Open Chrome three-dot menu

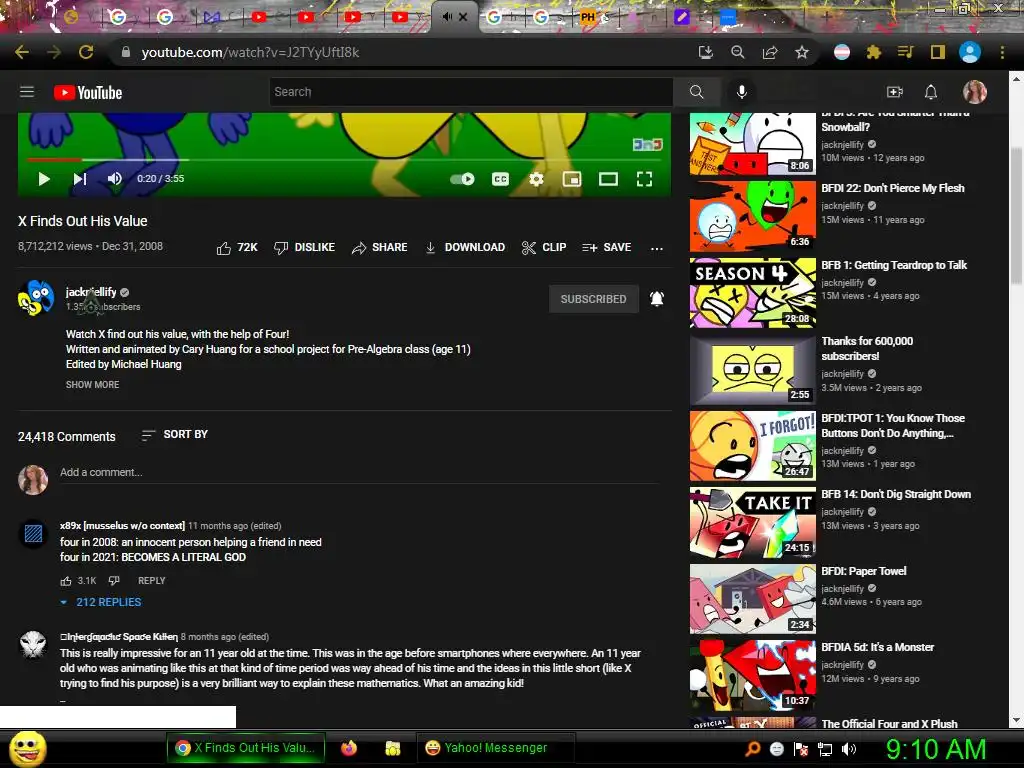pyautogui.click(x=1002, y=52)
